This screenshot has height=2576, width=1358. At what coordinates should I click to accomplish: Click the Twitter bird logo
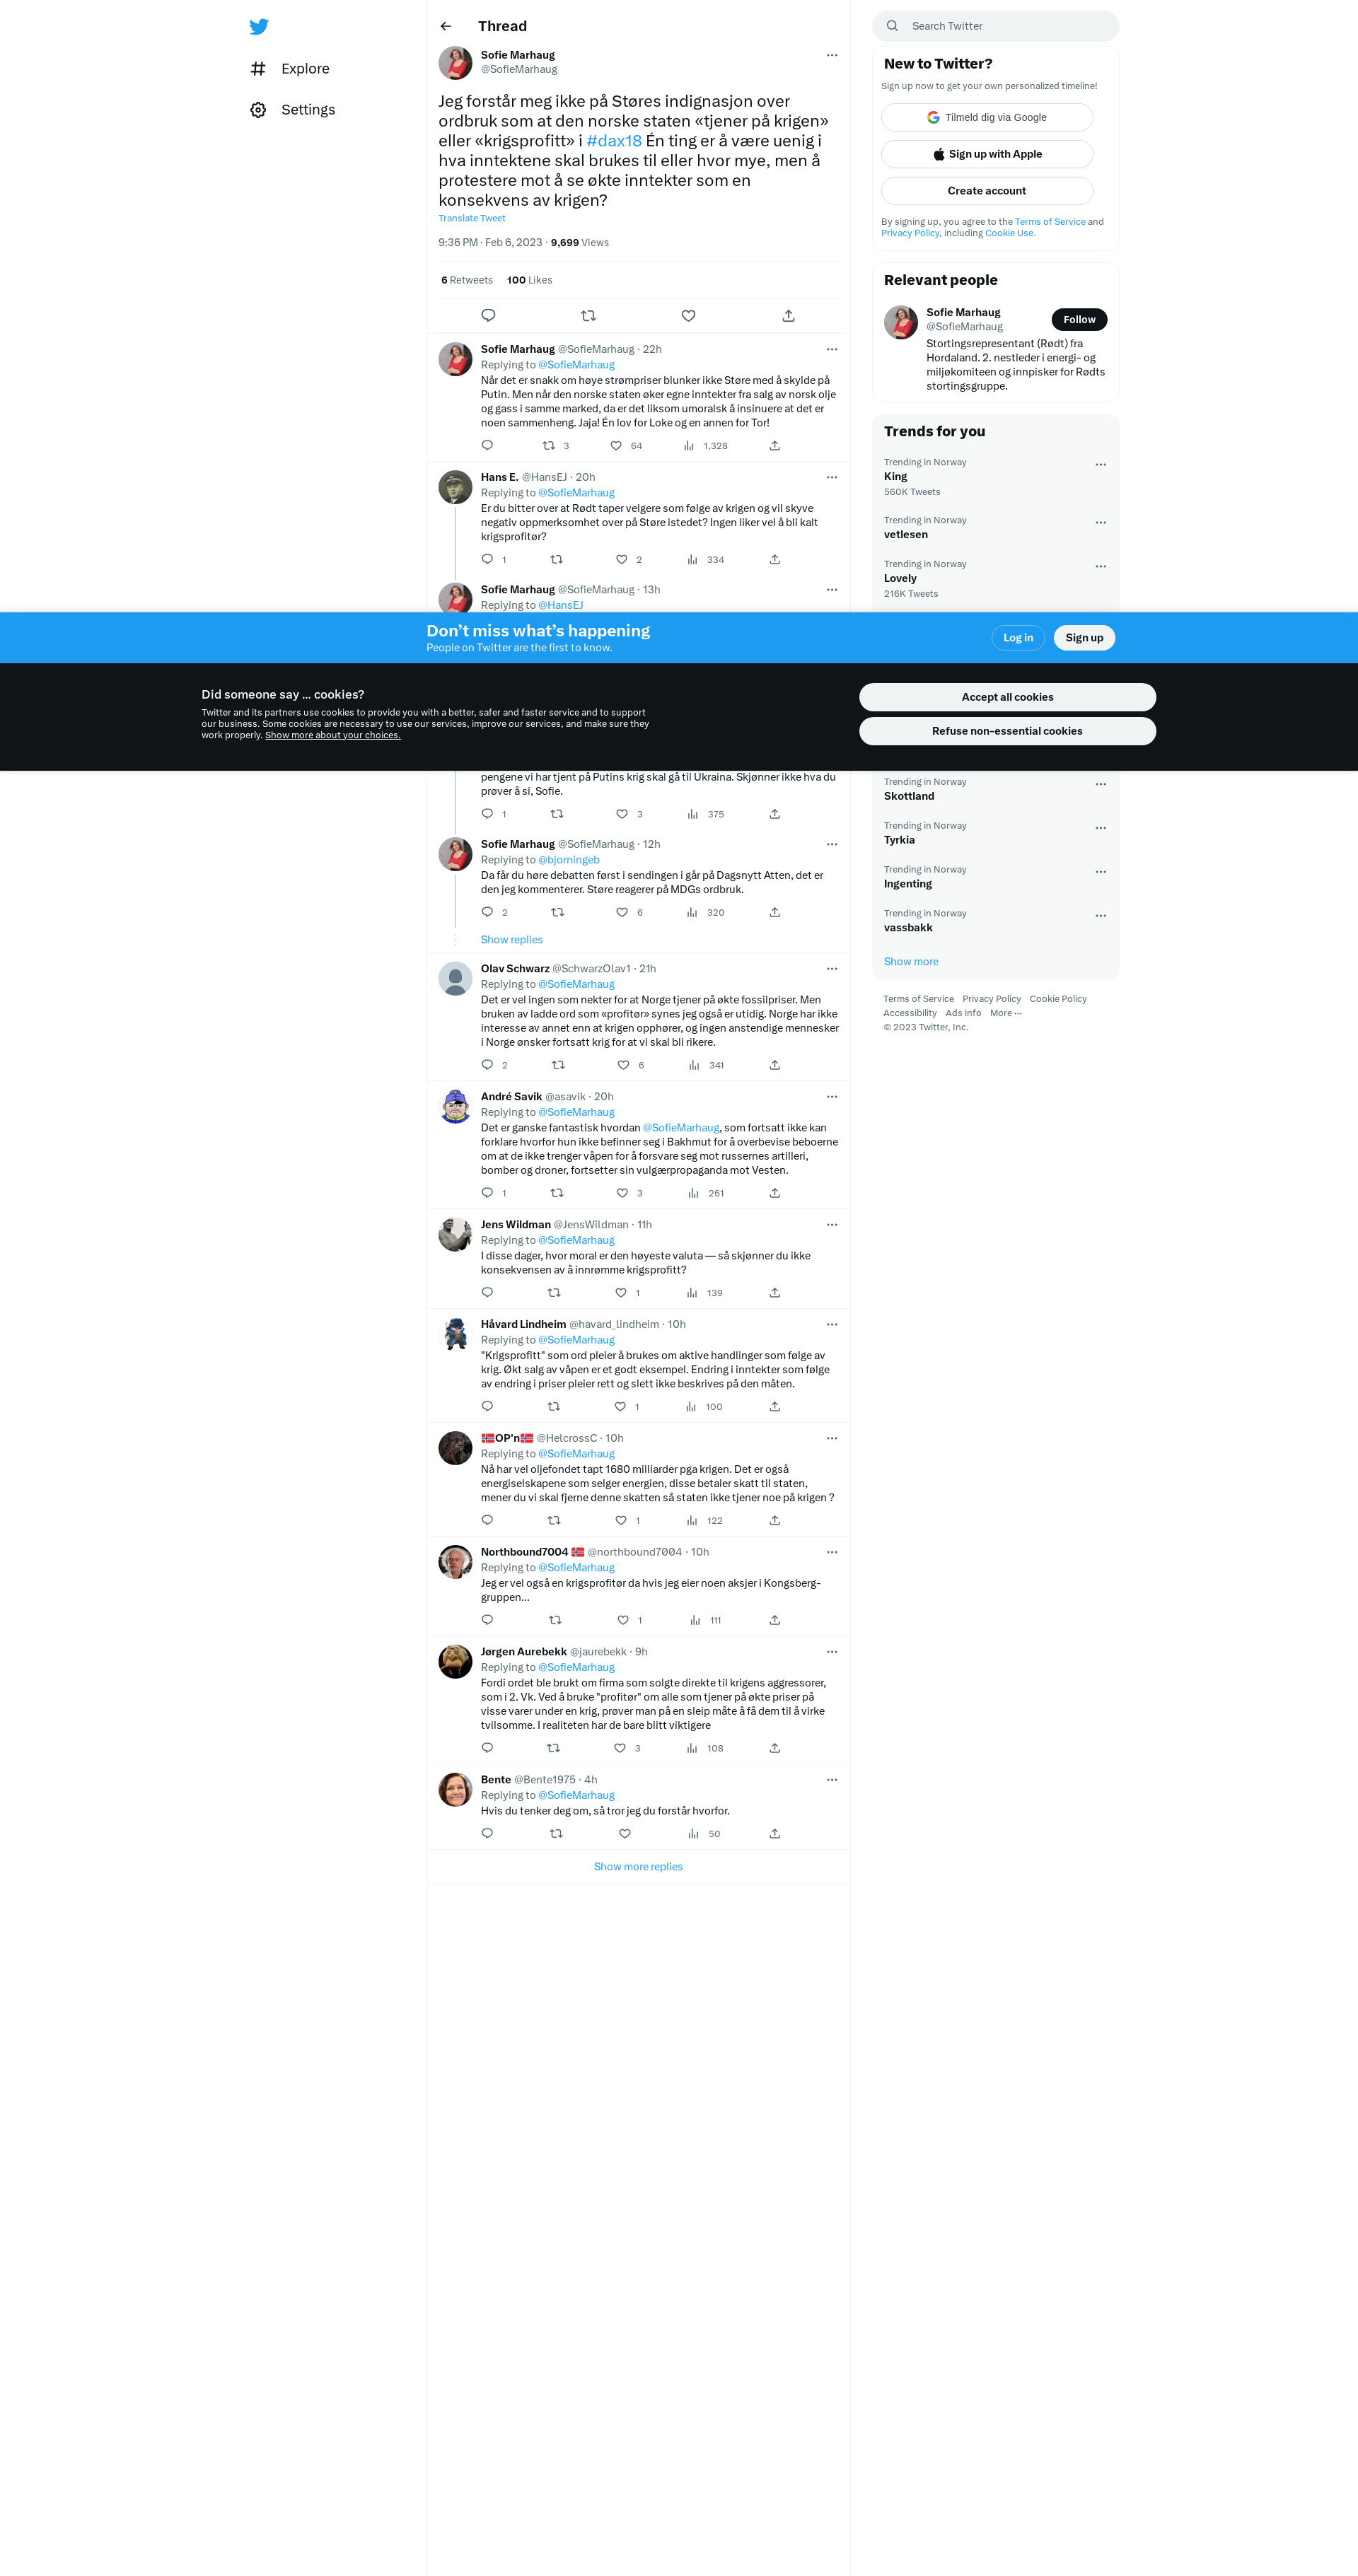click(x=259, y=27)
